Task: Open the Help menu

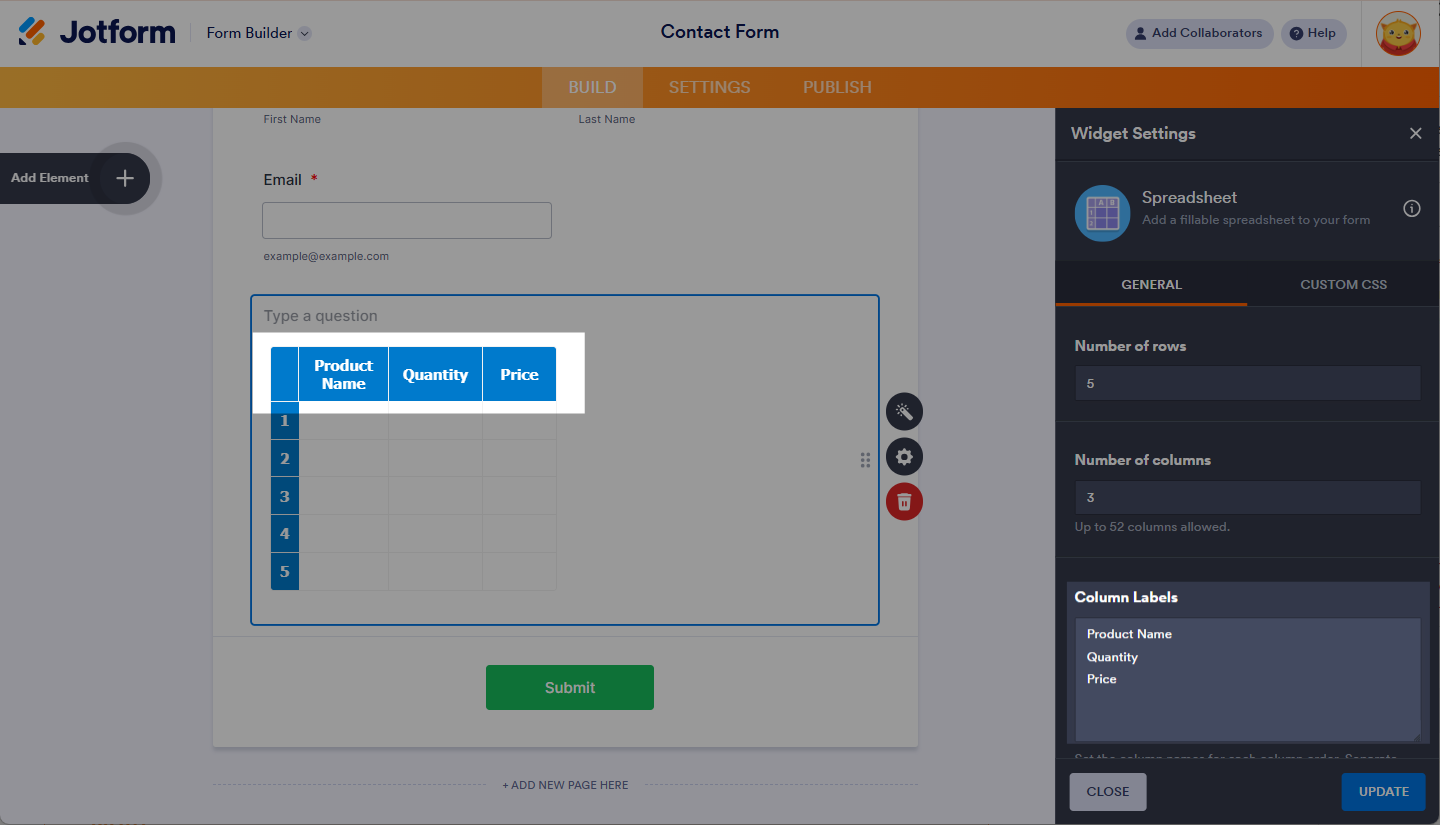Action: [1313, 33]
